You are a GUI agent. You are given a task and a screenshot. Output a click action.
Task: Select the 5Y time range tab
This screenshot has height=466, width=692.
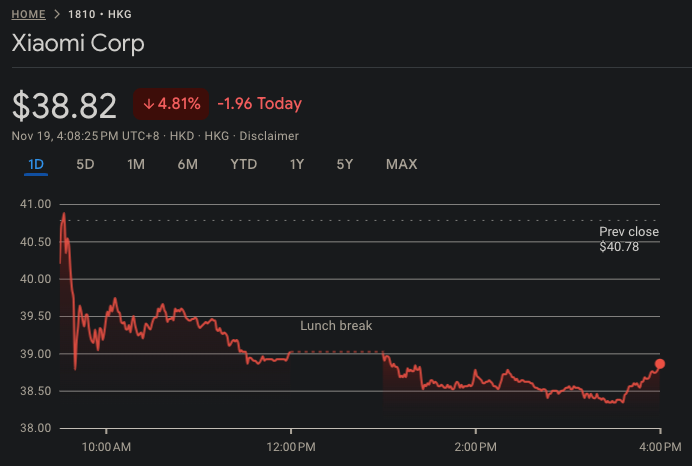click(x=344, y=164)
